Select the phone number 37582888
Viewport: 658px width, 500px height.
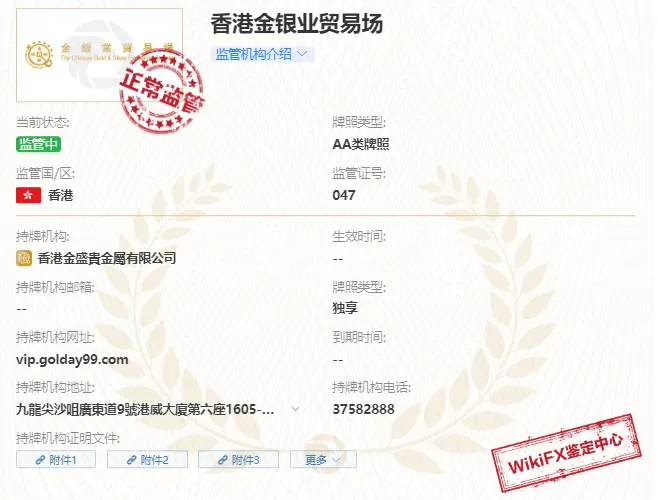pyautogui.click(x=363, y=409)
